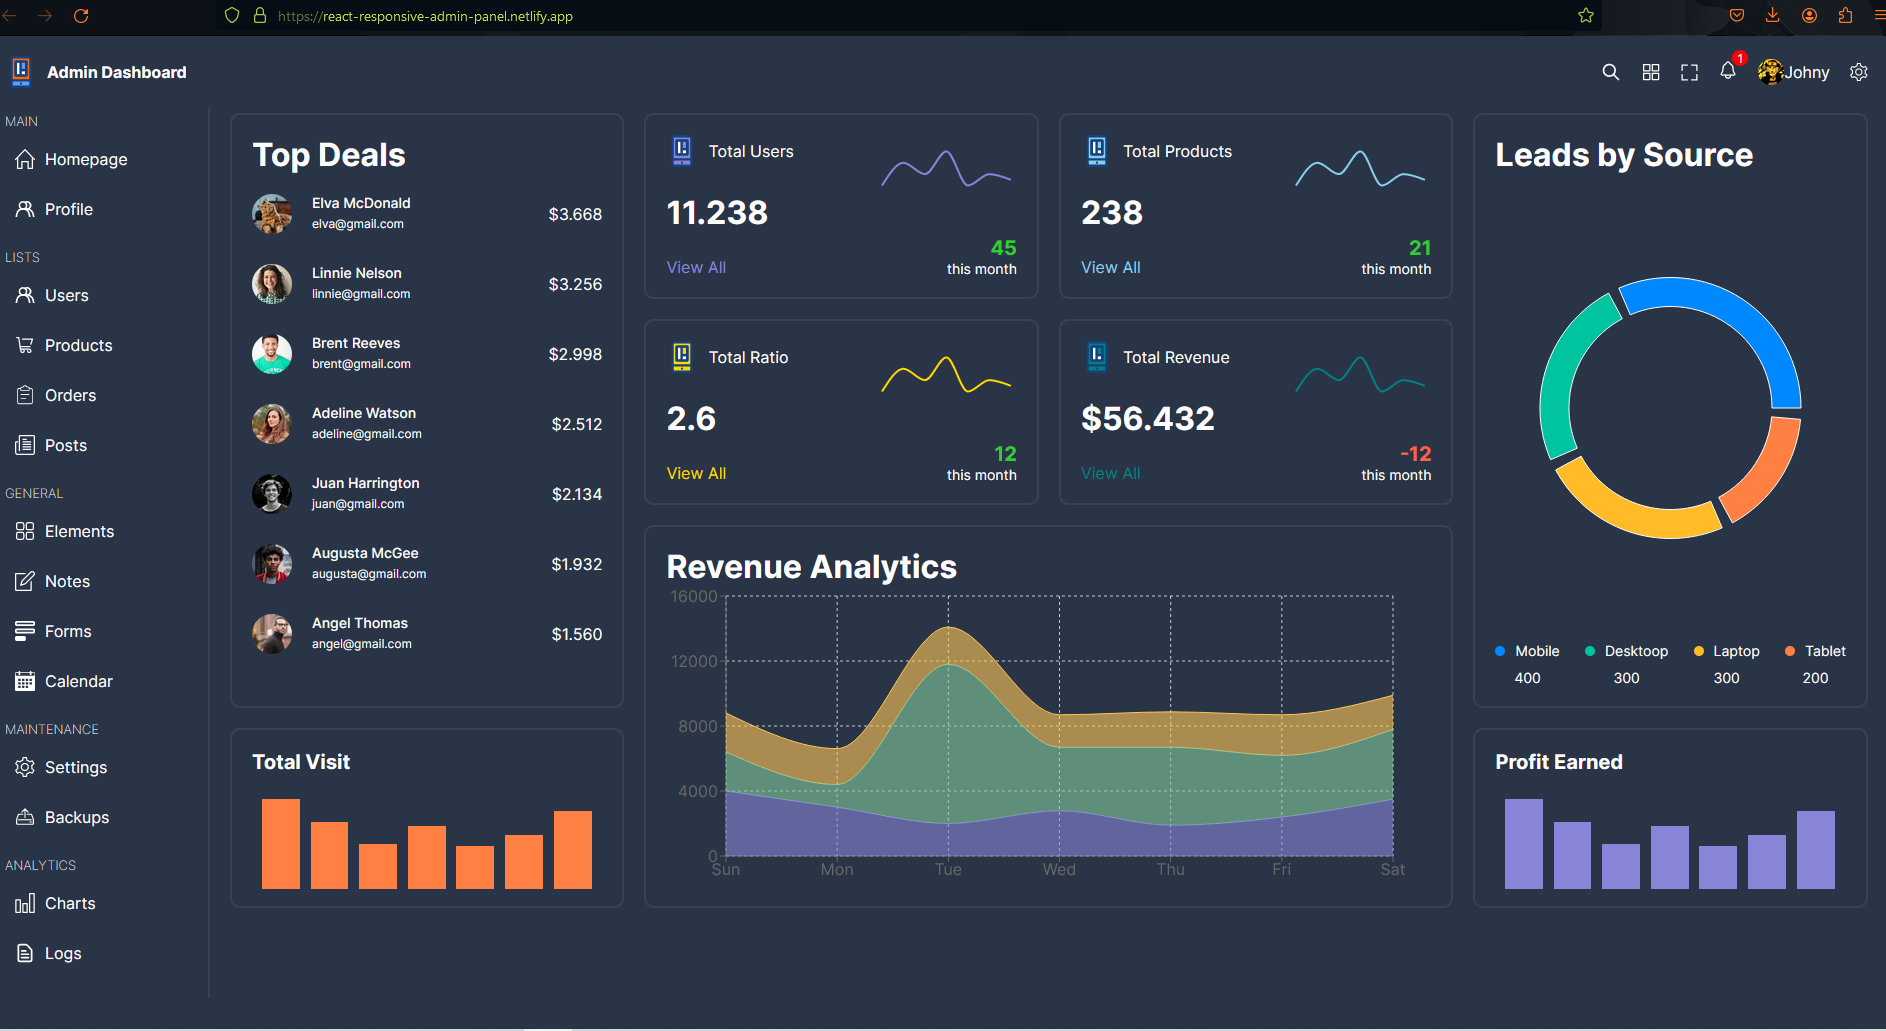Click the settings gear icon in header
1886x1031 pixels.
tap(1859, 72)
